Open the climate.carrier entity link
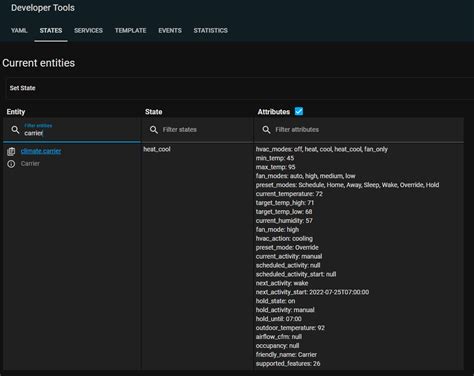This screenshot has height=376, width=474. (41, 151)
